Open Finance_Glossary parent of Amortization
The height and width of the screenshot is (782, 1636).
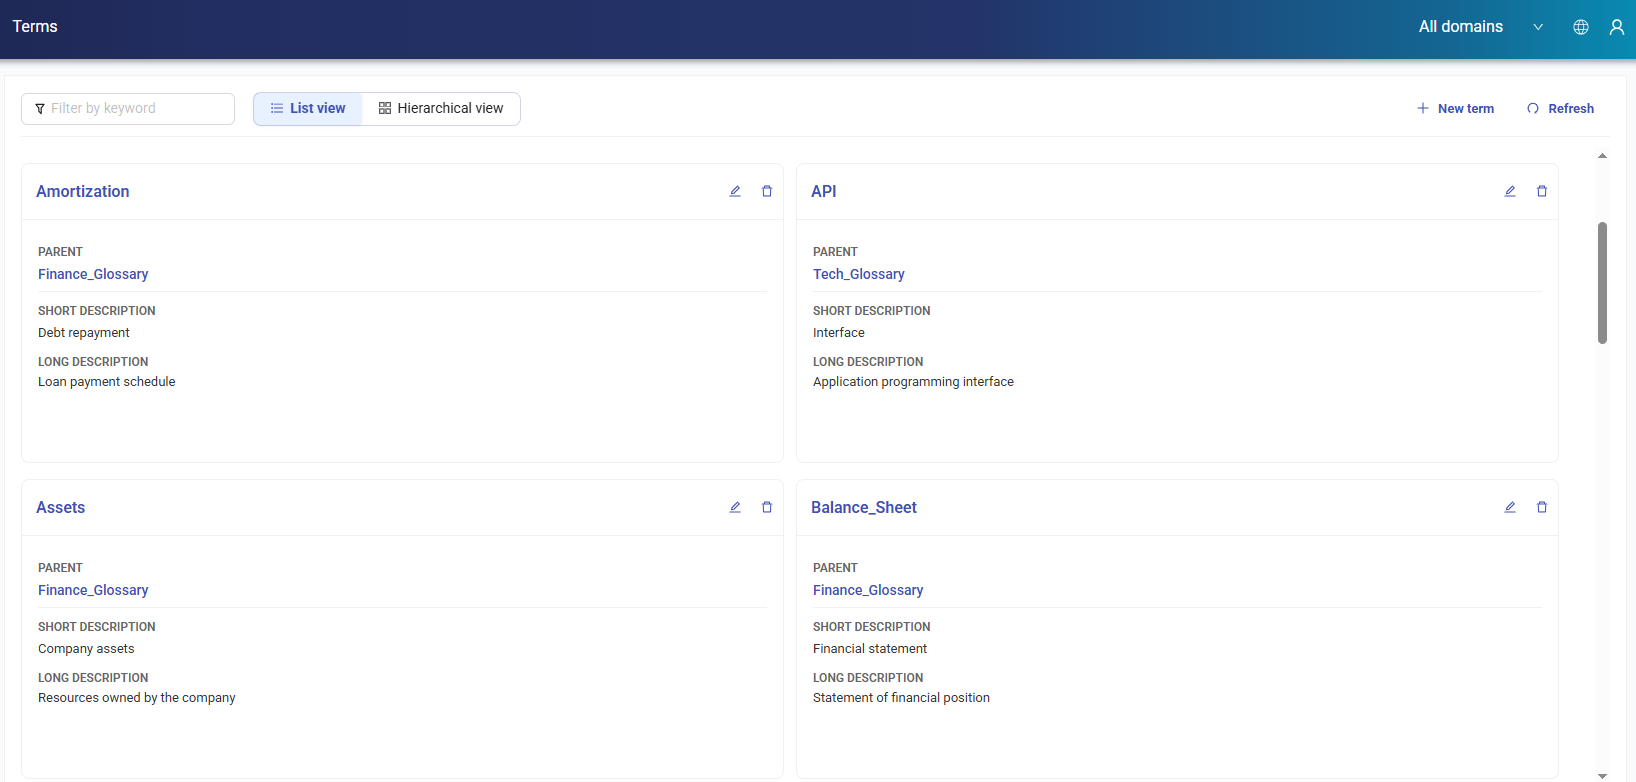pos(93,274)
